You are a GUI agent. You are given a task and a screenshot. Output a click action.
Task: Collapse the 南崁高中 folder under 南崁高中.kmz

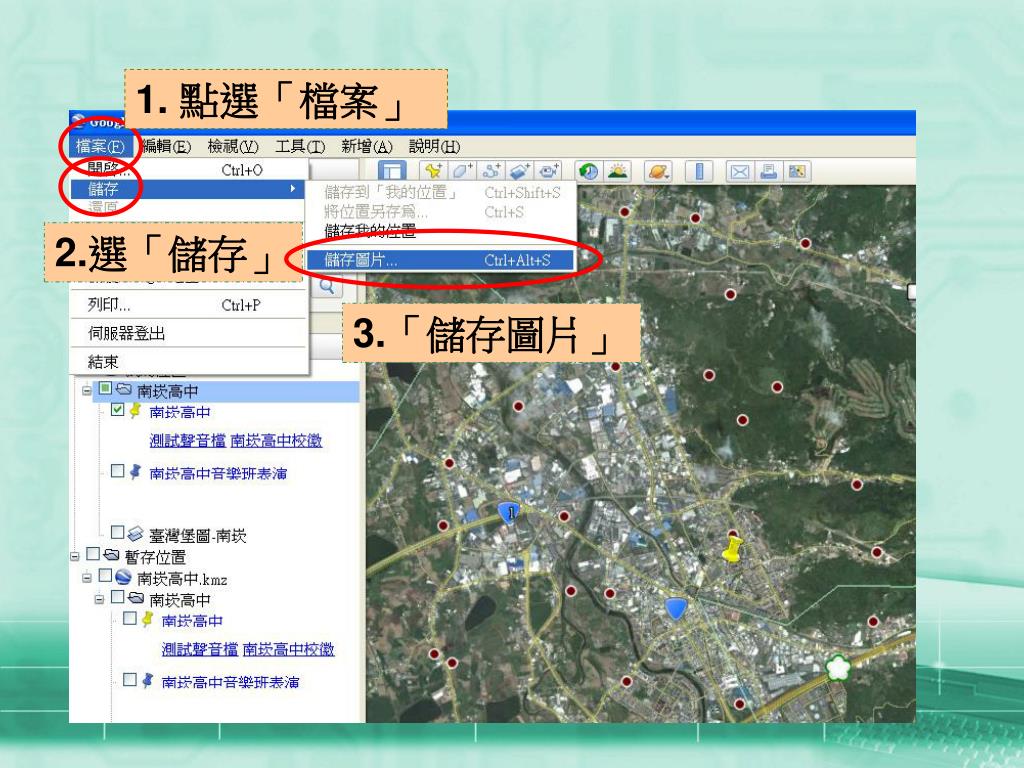[x=99, y=600]
